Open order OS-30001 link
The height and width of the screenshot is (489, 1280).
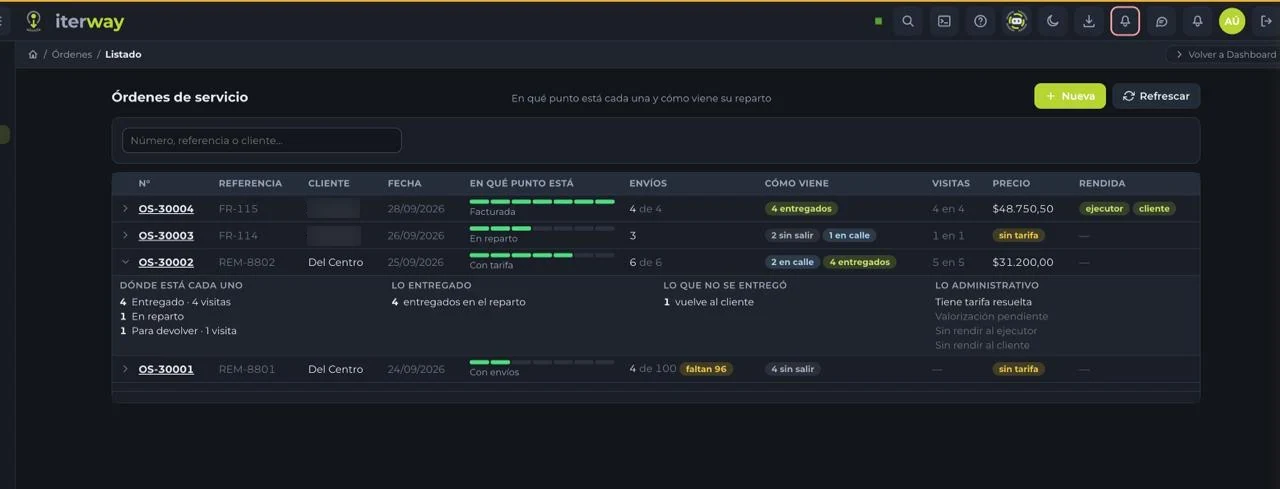pyautogui.click(x=166, y=369)
